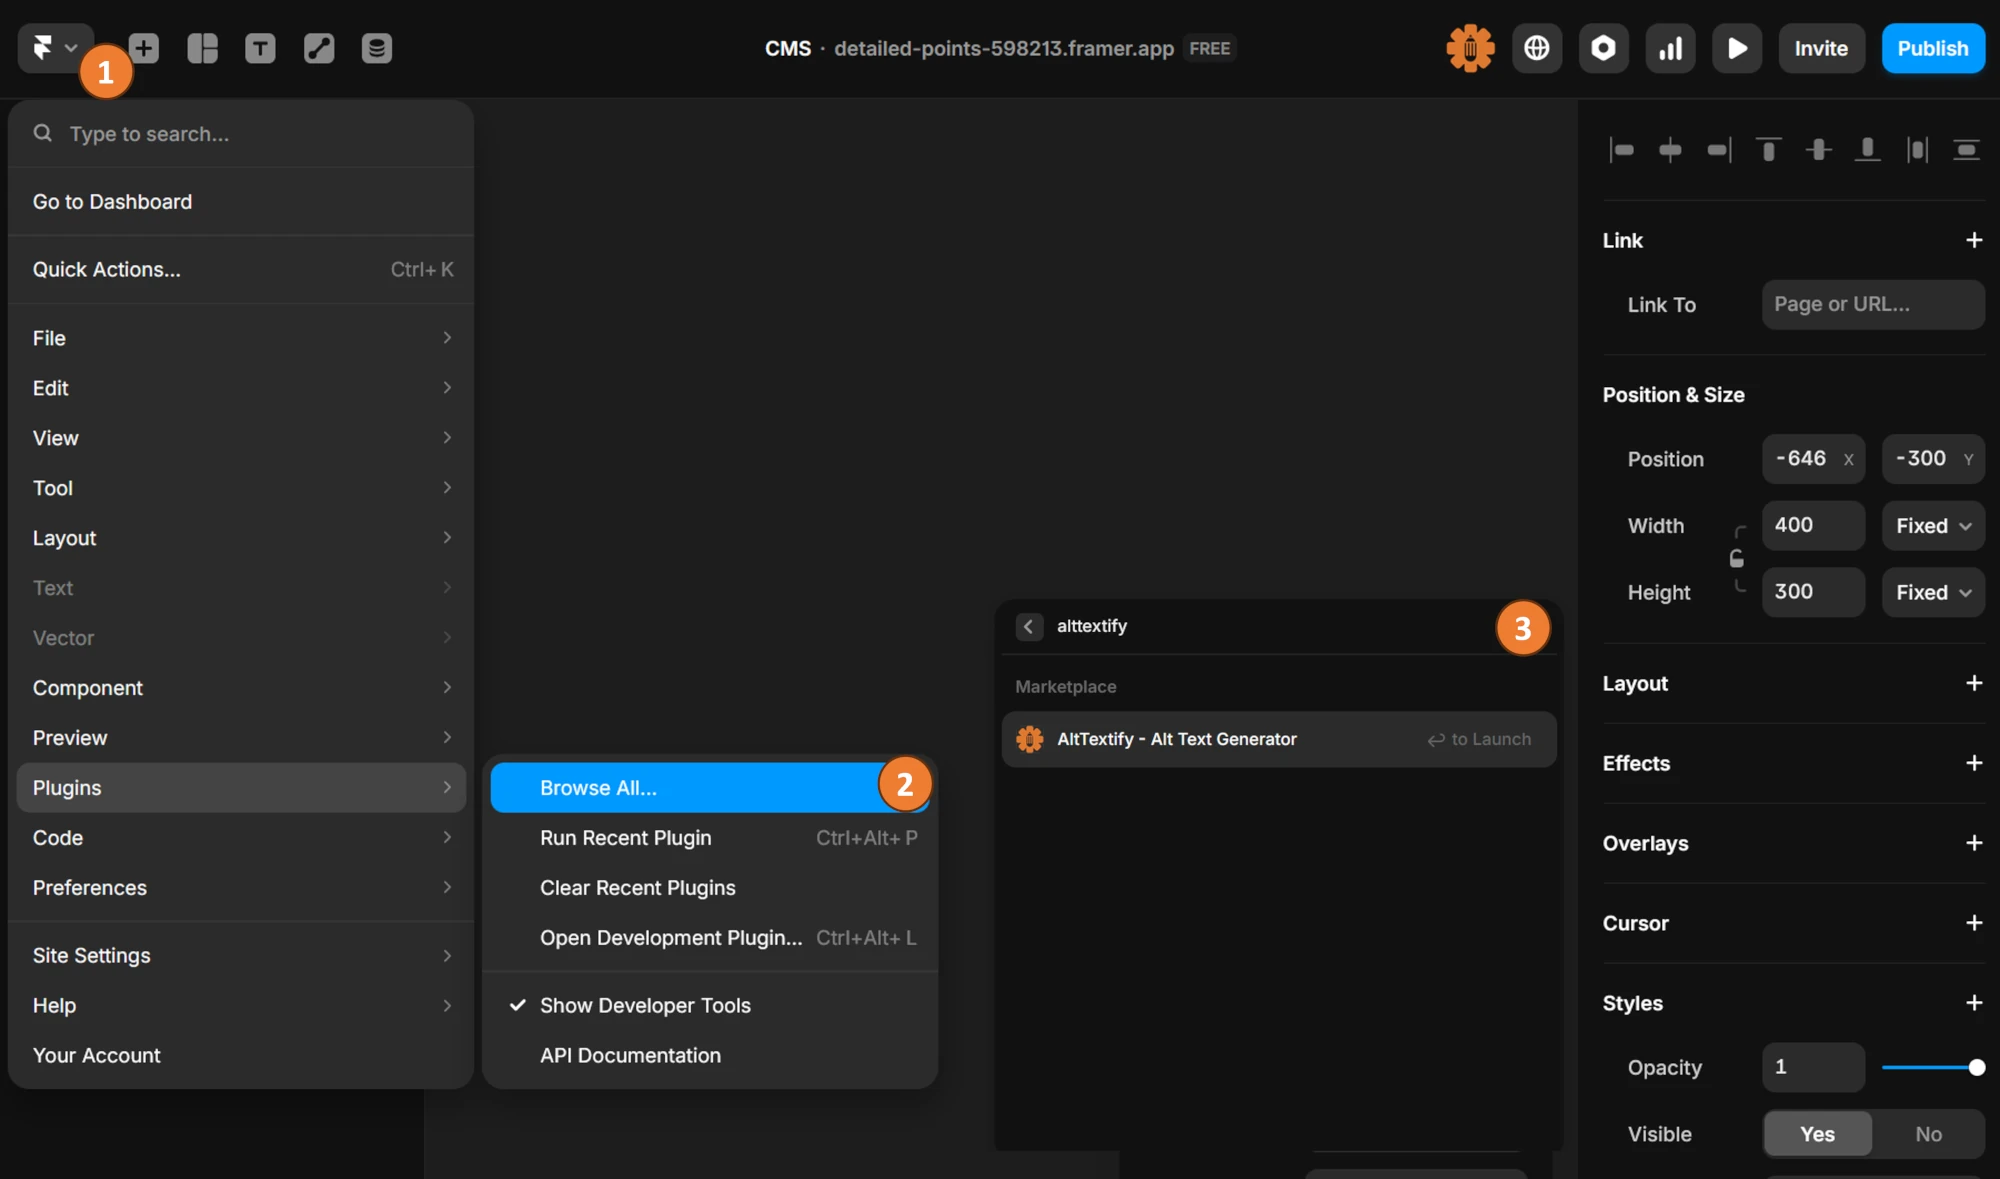Open the Width Fixed dropdown
Screen dimensions: 2000x1179
coord(1930,525)
